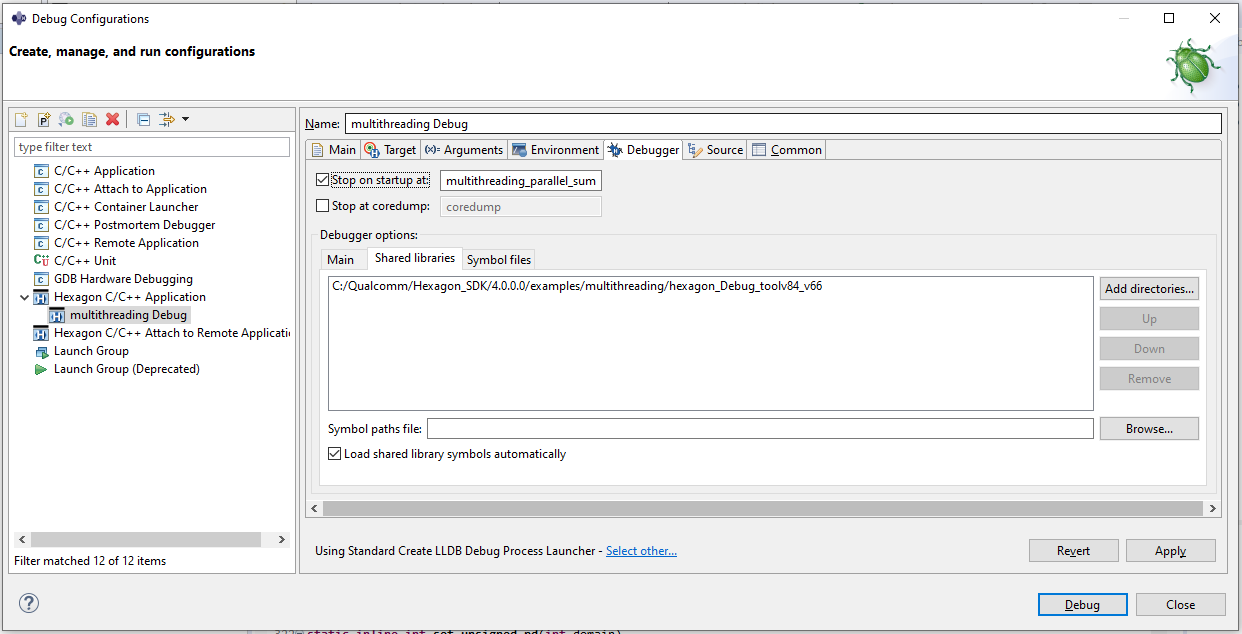The width and height of the screenshot is (1242, 634).
Task: Toggle Stop at coredump checkbox
Action: pos(322,206)
